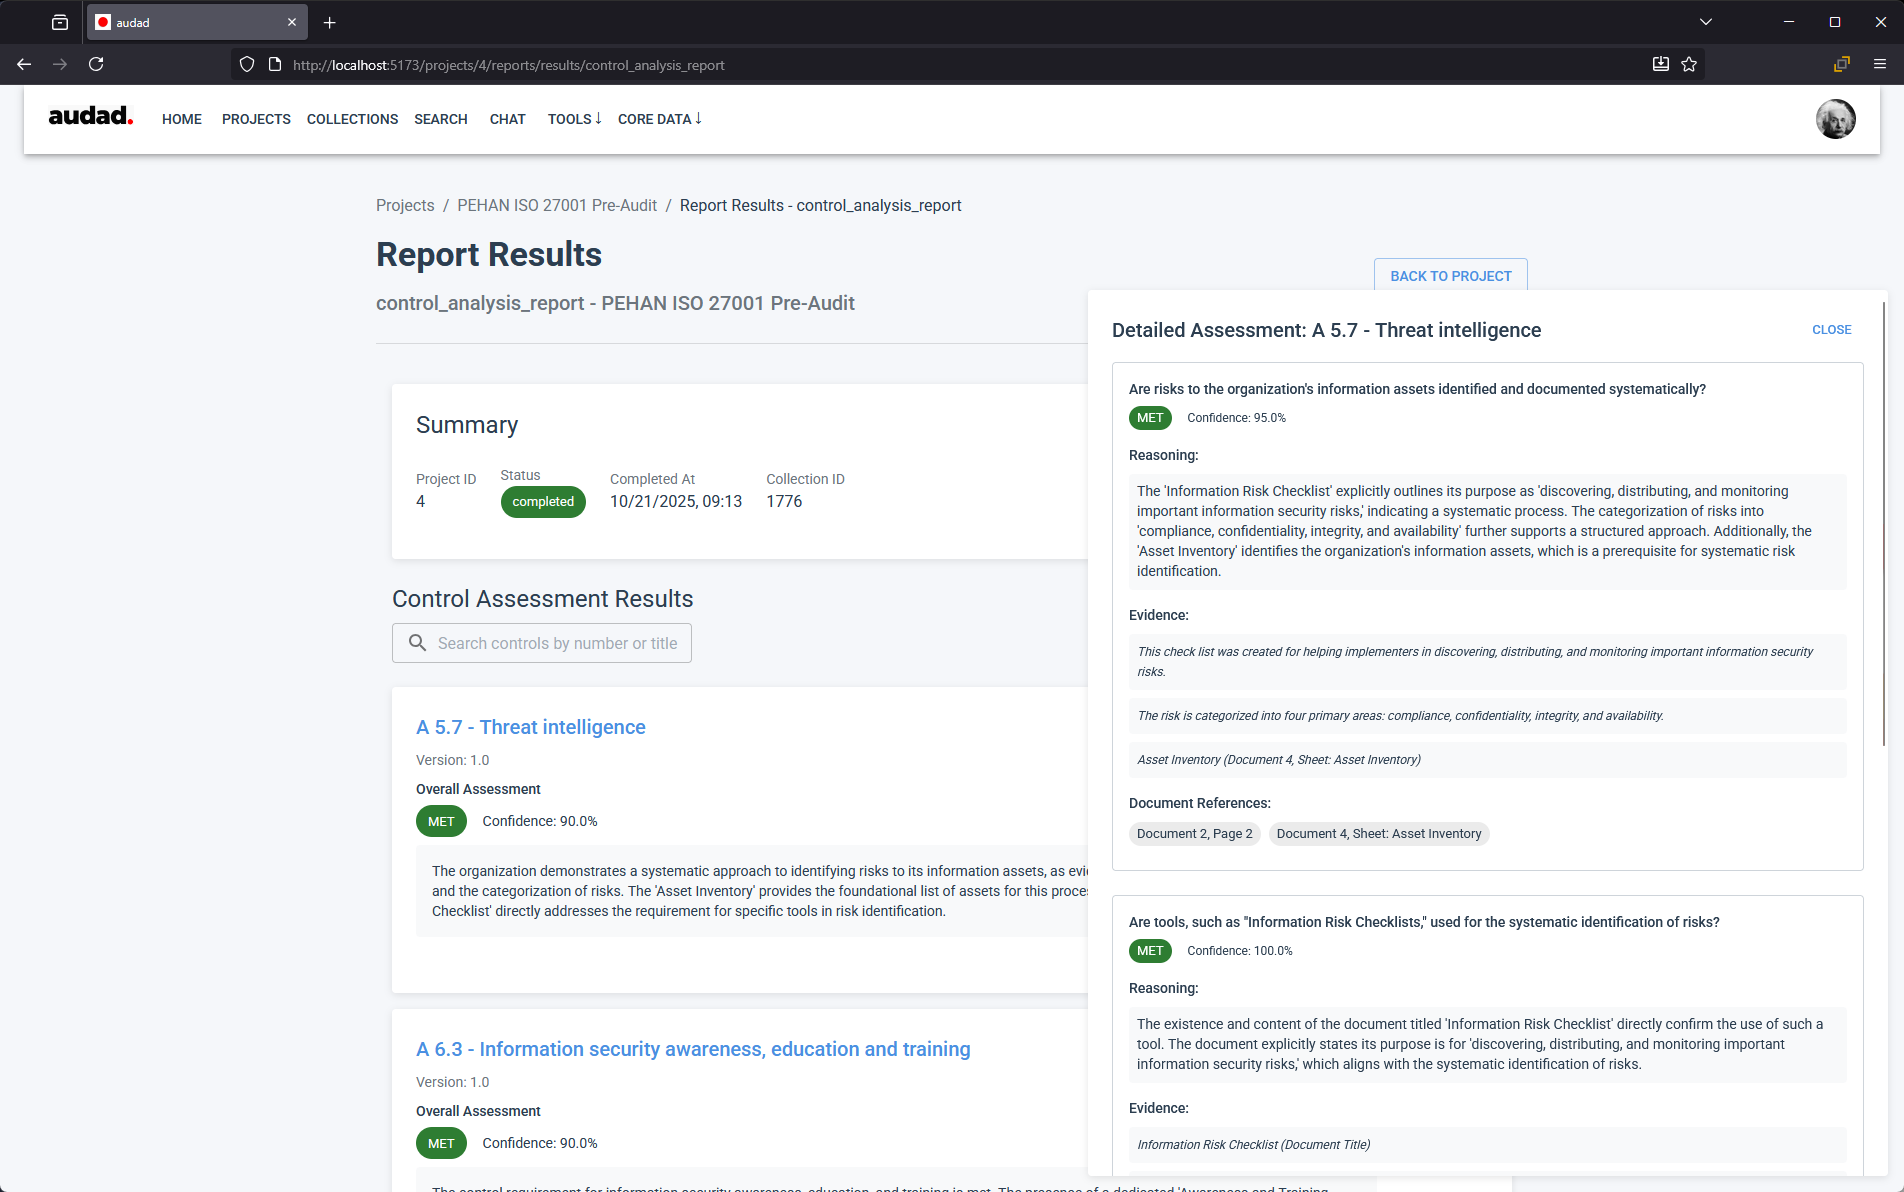1904x1192 pixels.
Task: Click the Firefox View icon in the tab bar
Action: click(59, 22)
